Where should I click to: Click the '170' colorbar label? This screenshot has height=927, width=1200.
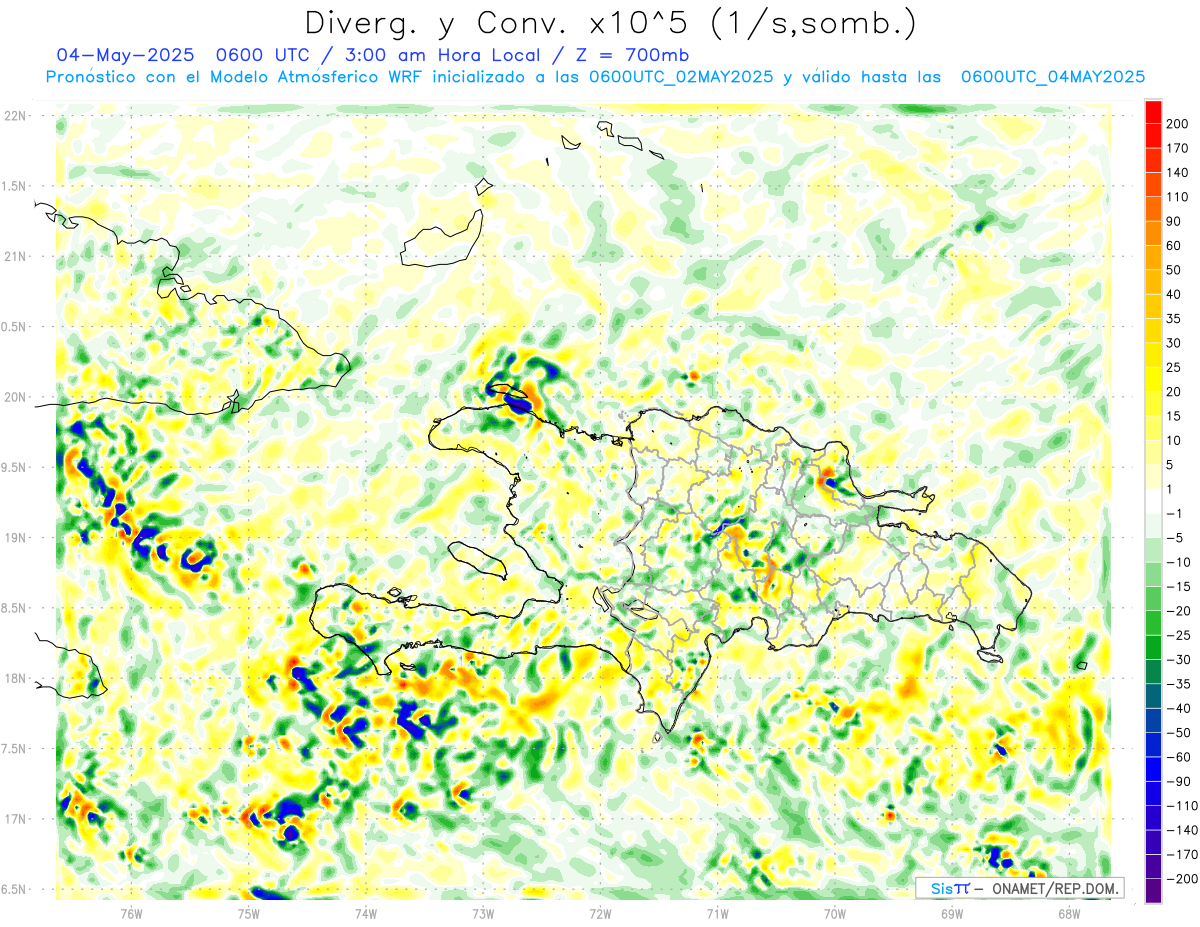tap(1179, 148)
